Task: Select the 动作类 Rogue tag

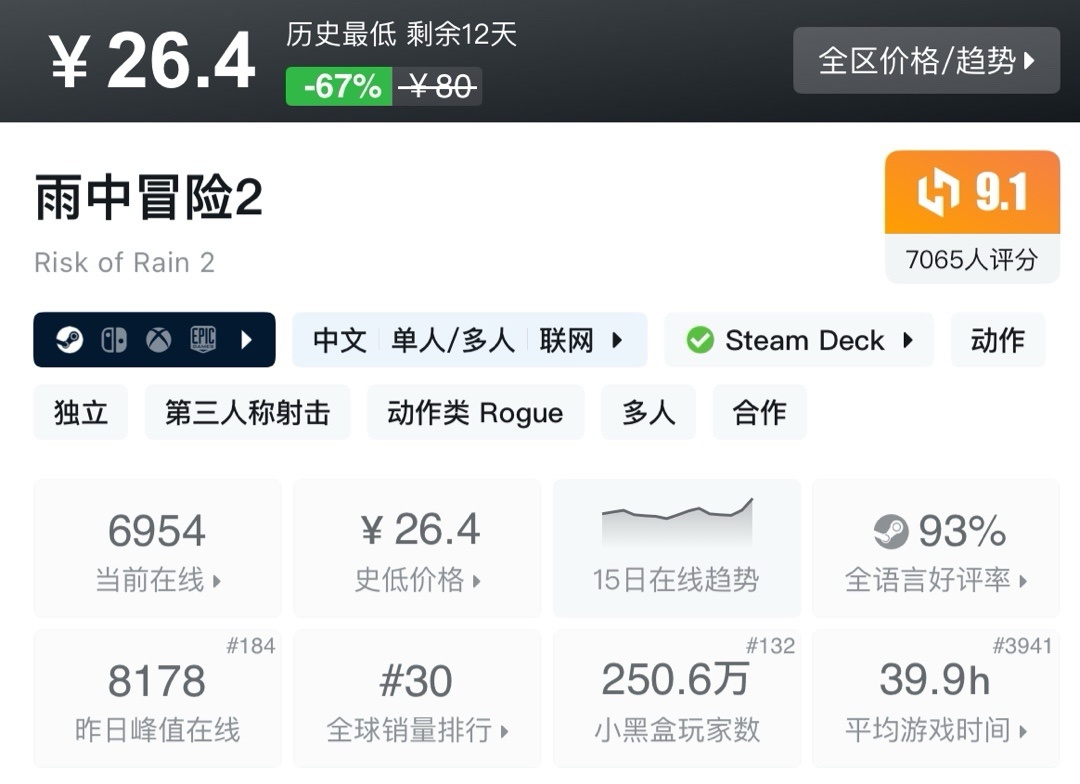Action: [475, 413]
